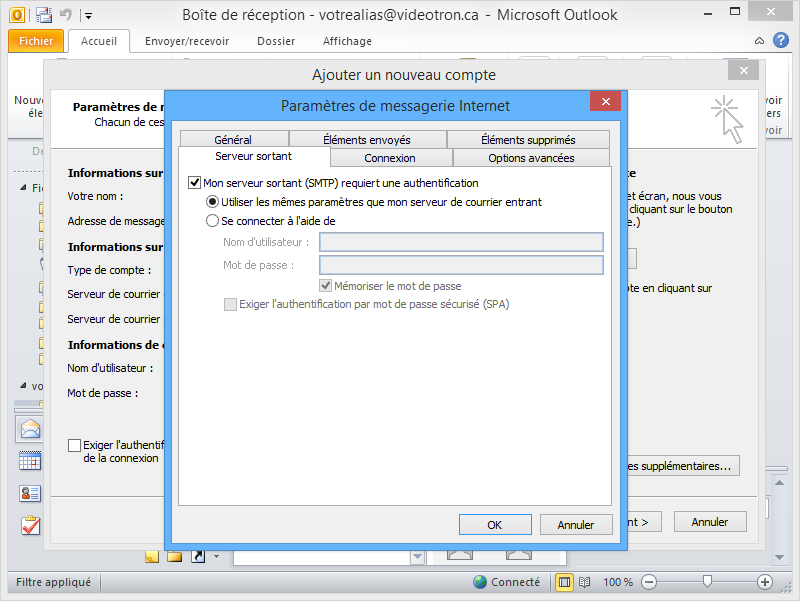Open the Fichier tab

[36, 41]
